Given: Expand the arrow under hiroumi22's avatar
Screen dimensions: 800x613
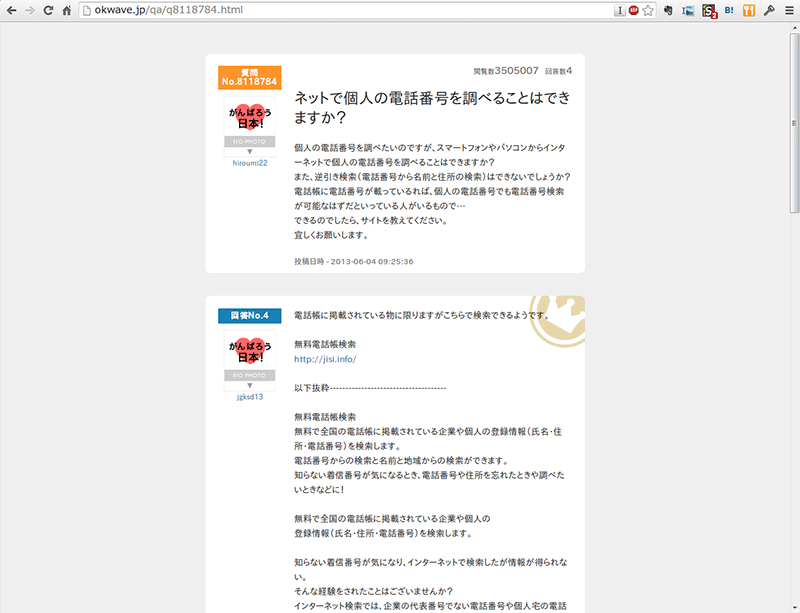Looking at the screenshot, I should click(249, 152).
